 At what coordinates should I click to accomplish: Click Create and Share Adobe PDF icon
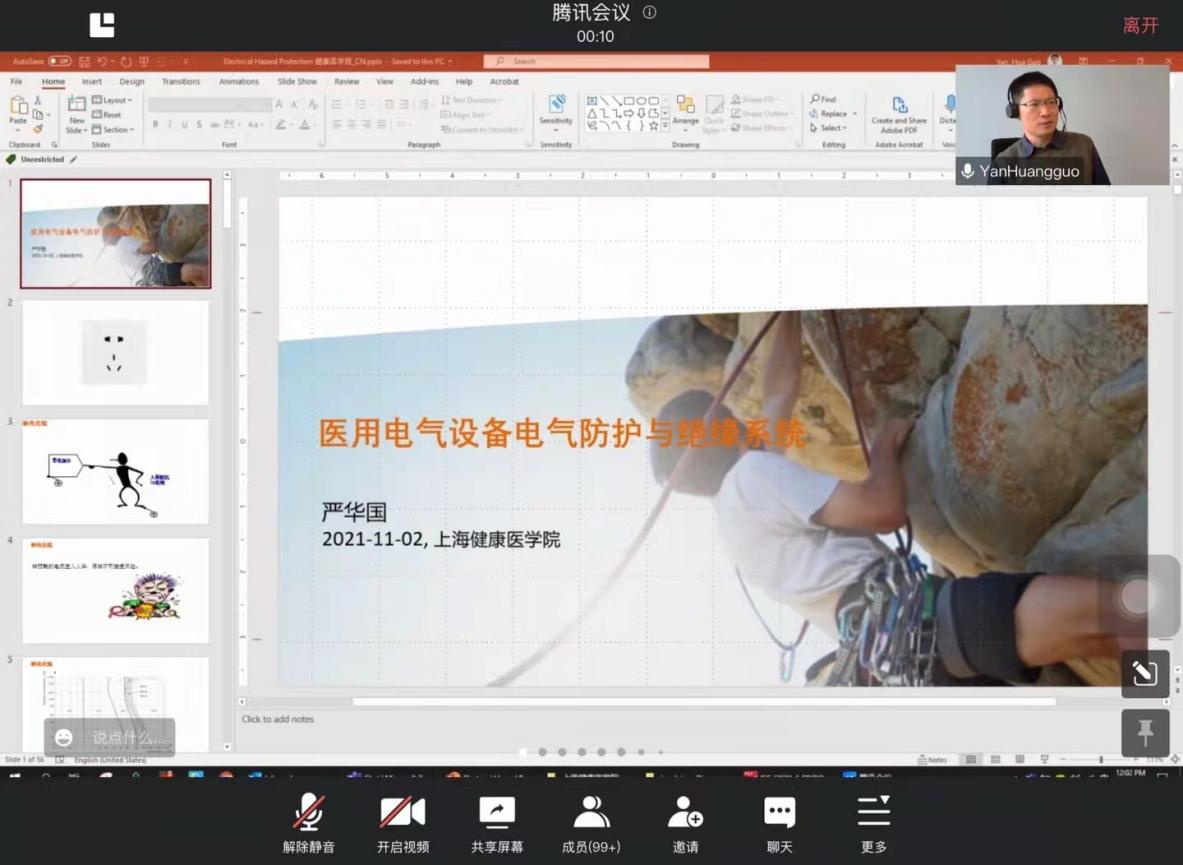pyautogui.click(x=898, y=114)
